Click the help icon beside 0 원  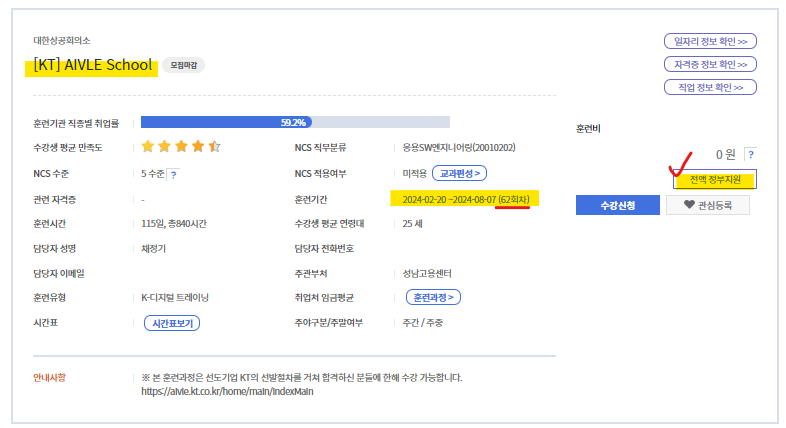pyautogui.click(x=750, y=154)
